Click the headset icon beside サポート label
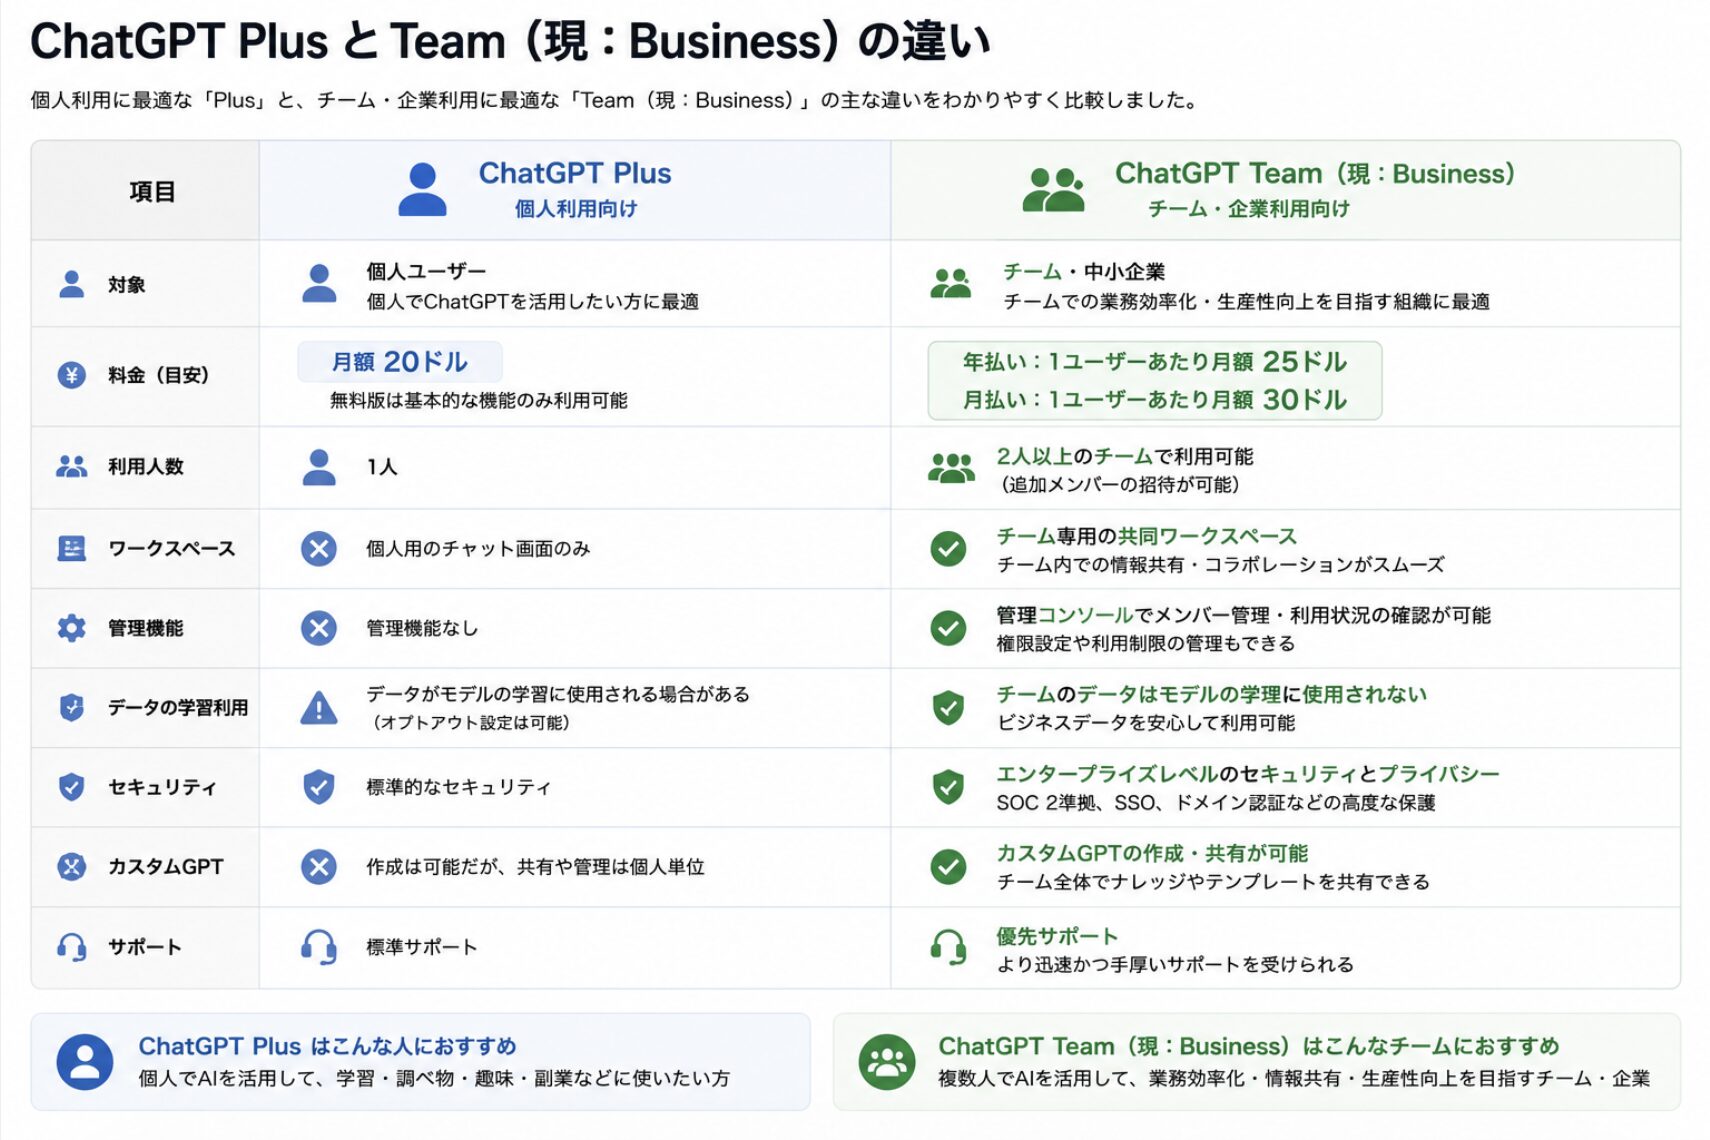 (x=71, y=947)
